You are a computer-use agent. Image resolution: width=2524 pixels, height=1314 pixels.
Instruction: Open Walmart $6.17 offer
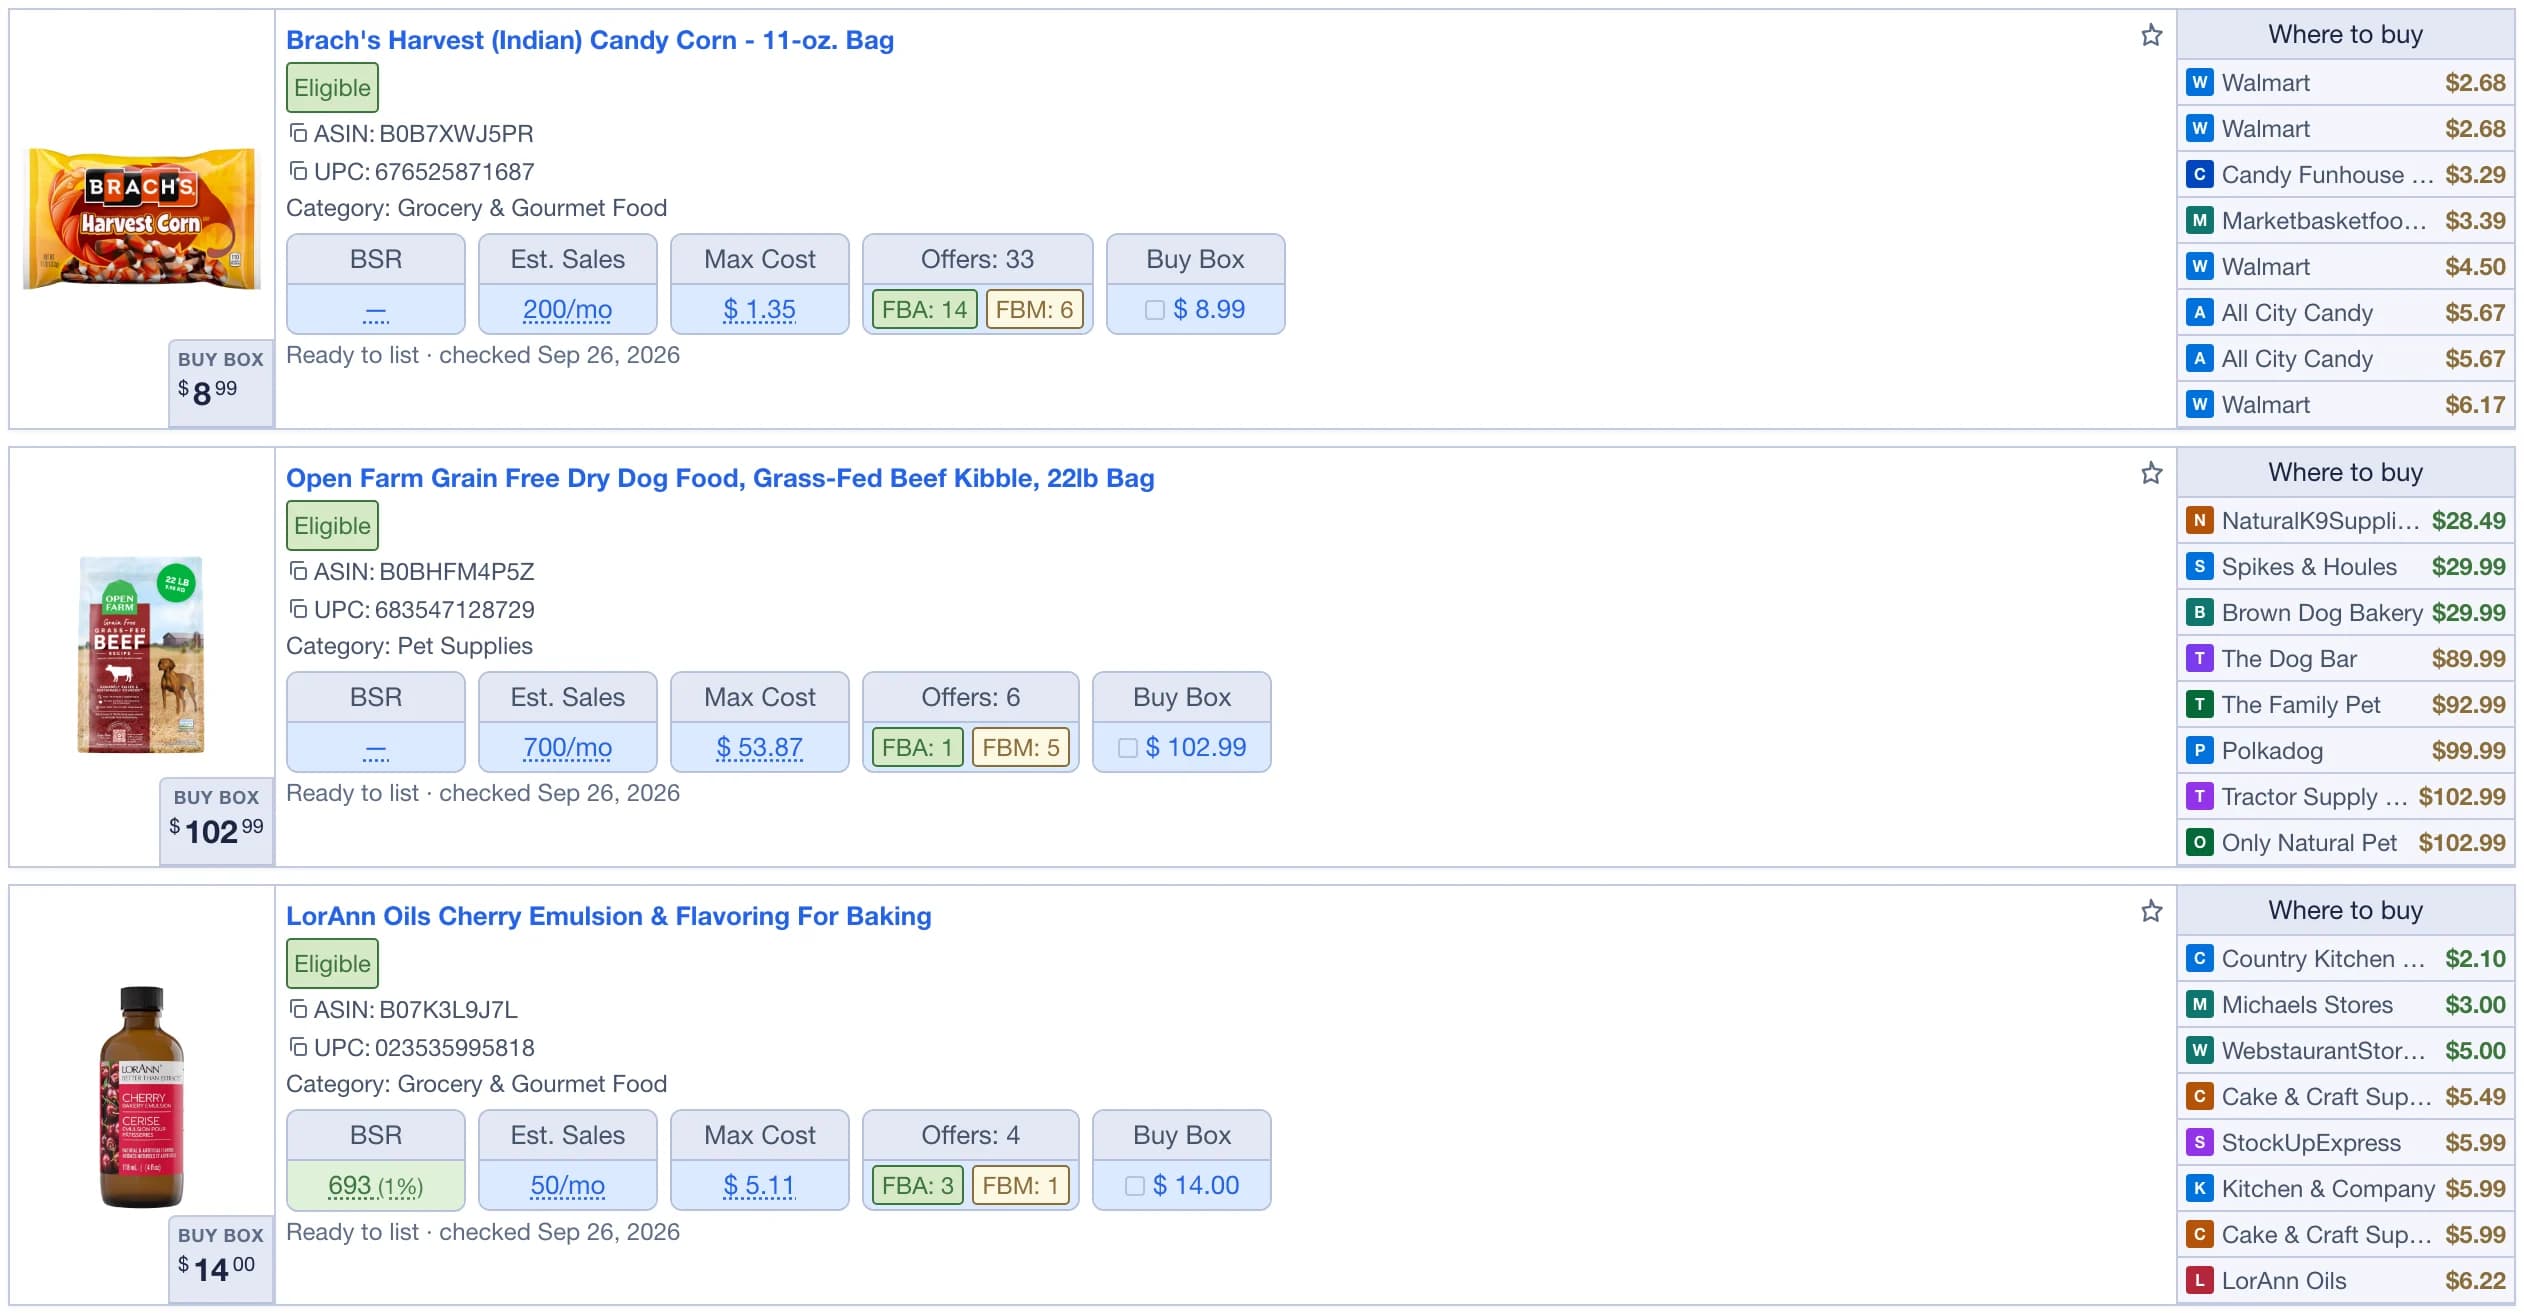click(x=2345, y=405)
